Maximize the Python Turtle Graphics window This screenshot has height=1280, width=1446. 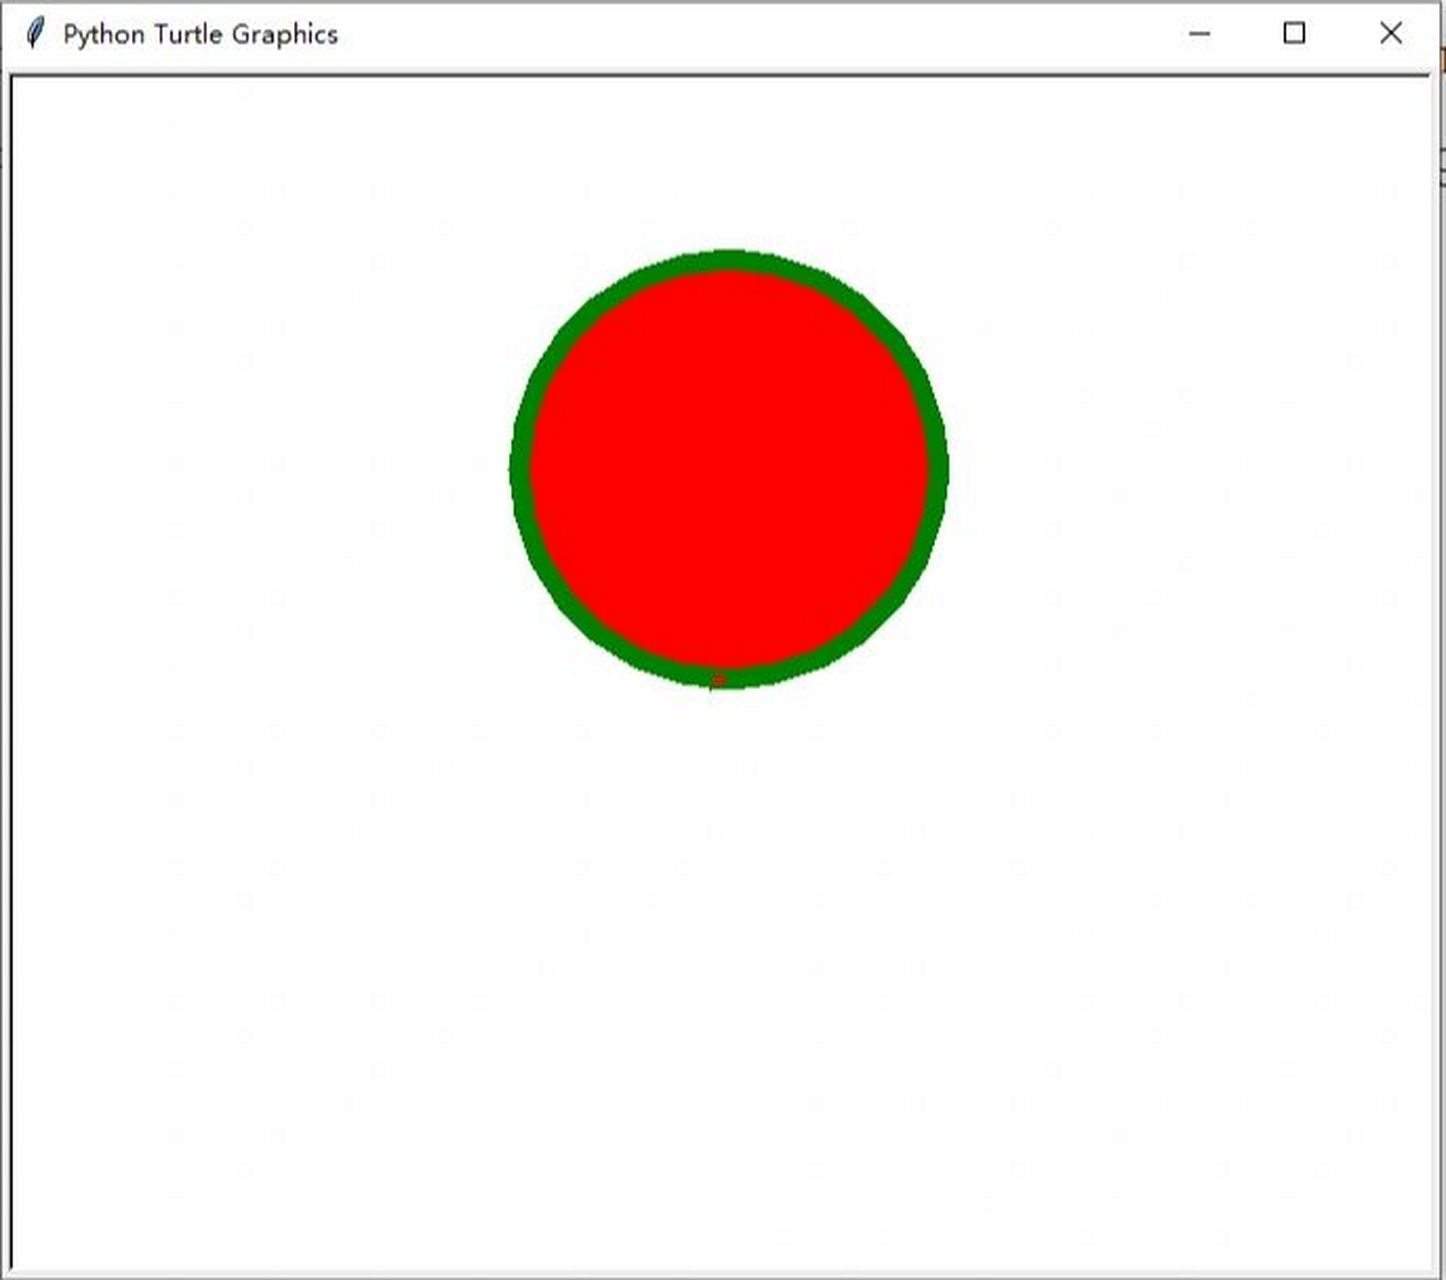[x=1294, y=34]
